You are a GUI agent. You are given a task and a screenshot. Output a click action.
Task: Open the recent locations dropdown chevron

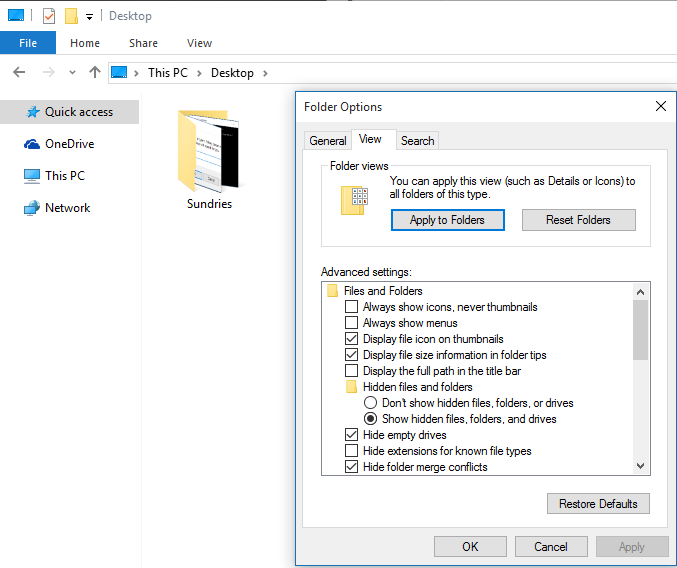click(x=72, y=73)
